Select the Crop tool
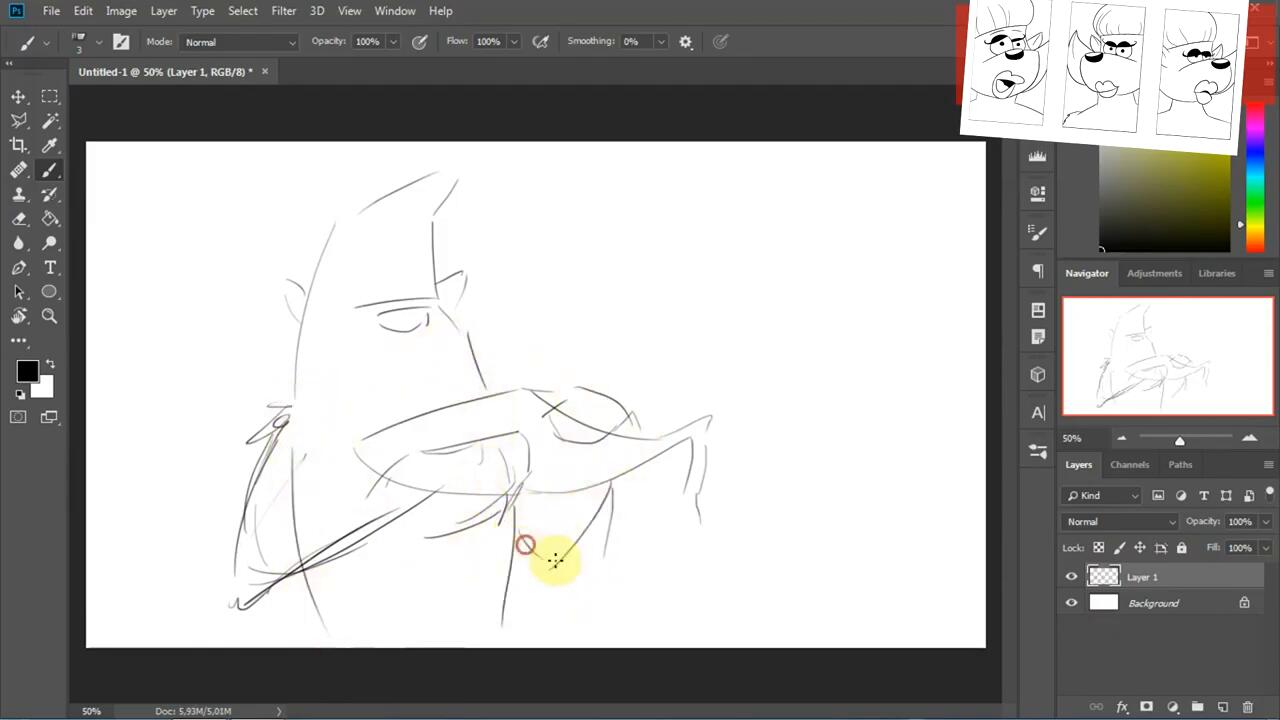This screenshot has width=1280, height=720. click(x=18, y=145)
